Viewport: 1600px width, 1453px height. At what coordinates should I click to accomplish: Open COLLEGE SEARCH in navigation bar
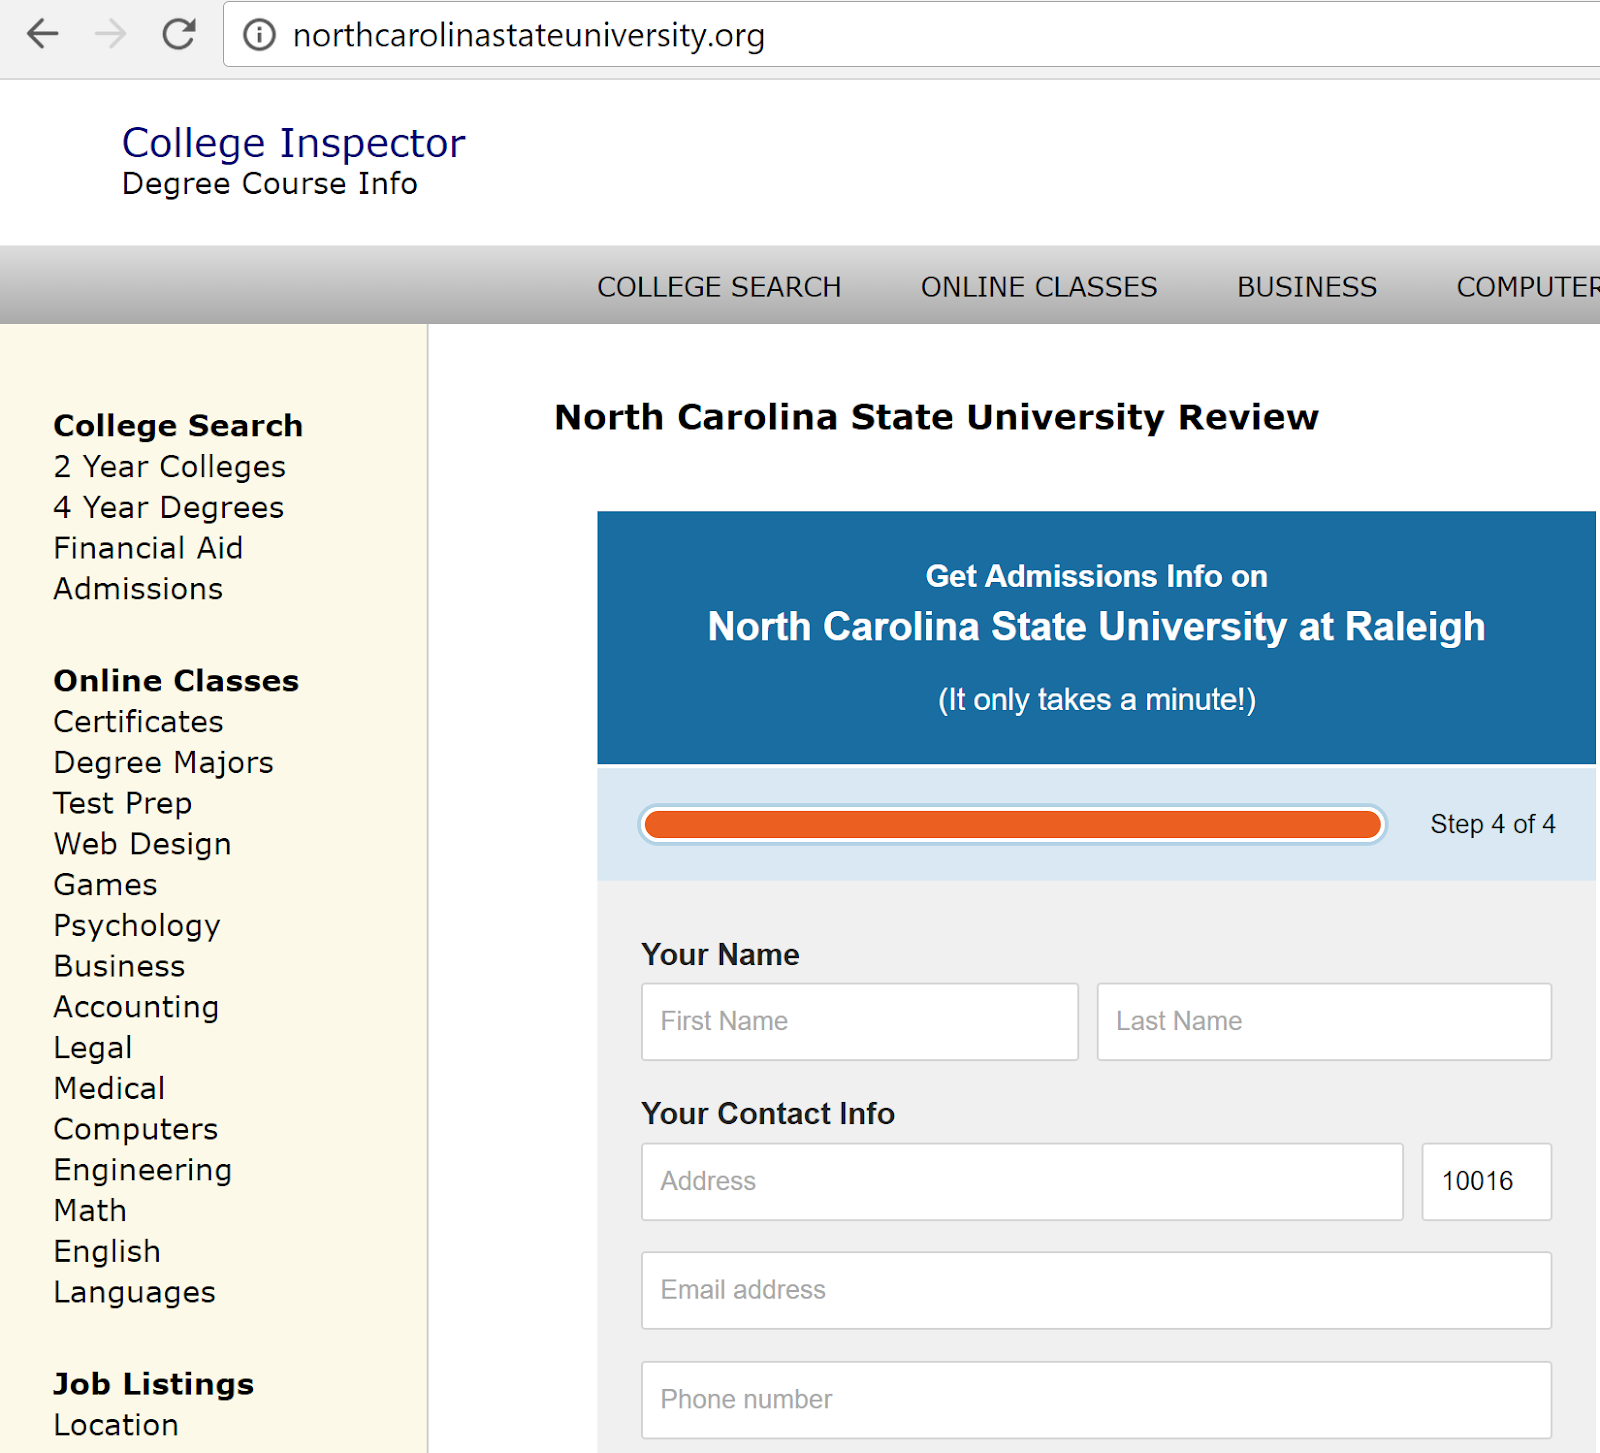point(719,287)
